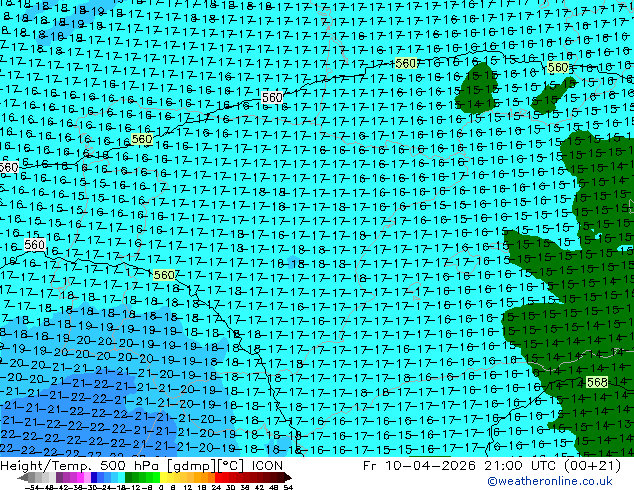The height and width of the screenshot is (490, 634).
Task: Pick the yellow swatch above legend value 0
Action: (x=163, y=477)
